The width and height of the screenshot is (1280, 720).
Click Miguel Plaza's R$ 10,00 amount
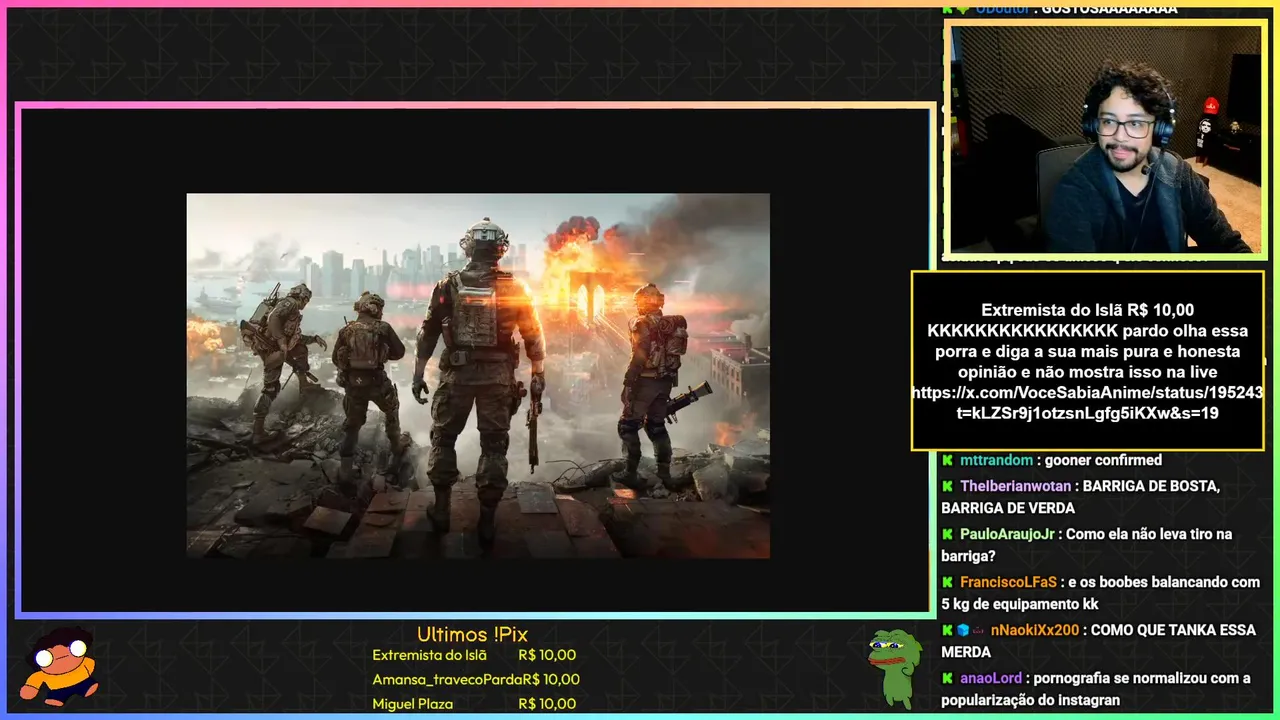point(547,703)
